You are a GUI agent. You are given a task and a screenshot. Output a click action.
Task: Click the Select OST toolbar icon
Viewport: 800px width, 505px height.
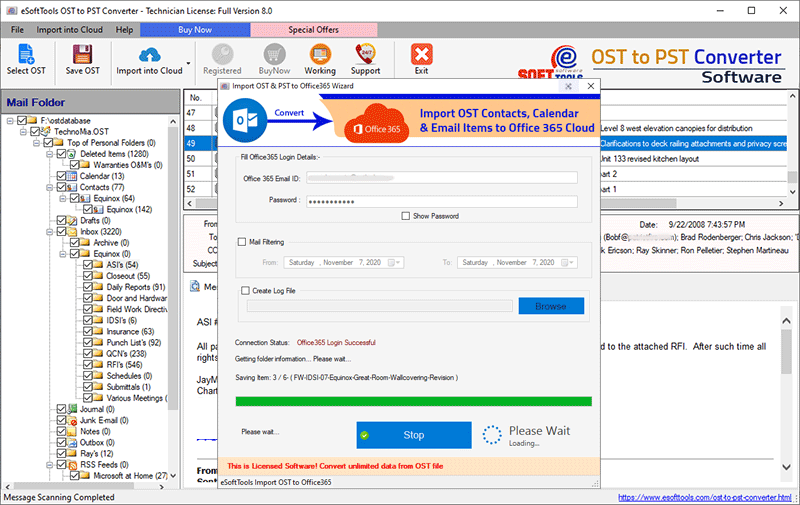click(x=26, y=57)
